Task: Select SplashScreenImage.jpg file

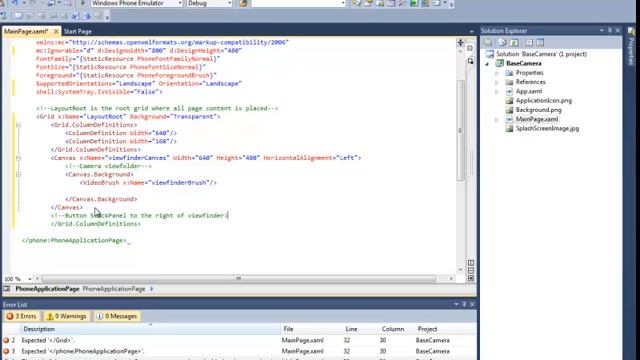Action: 547,129
